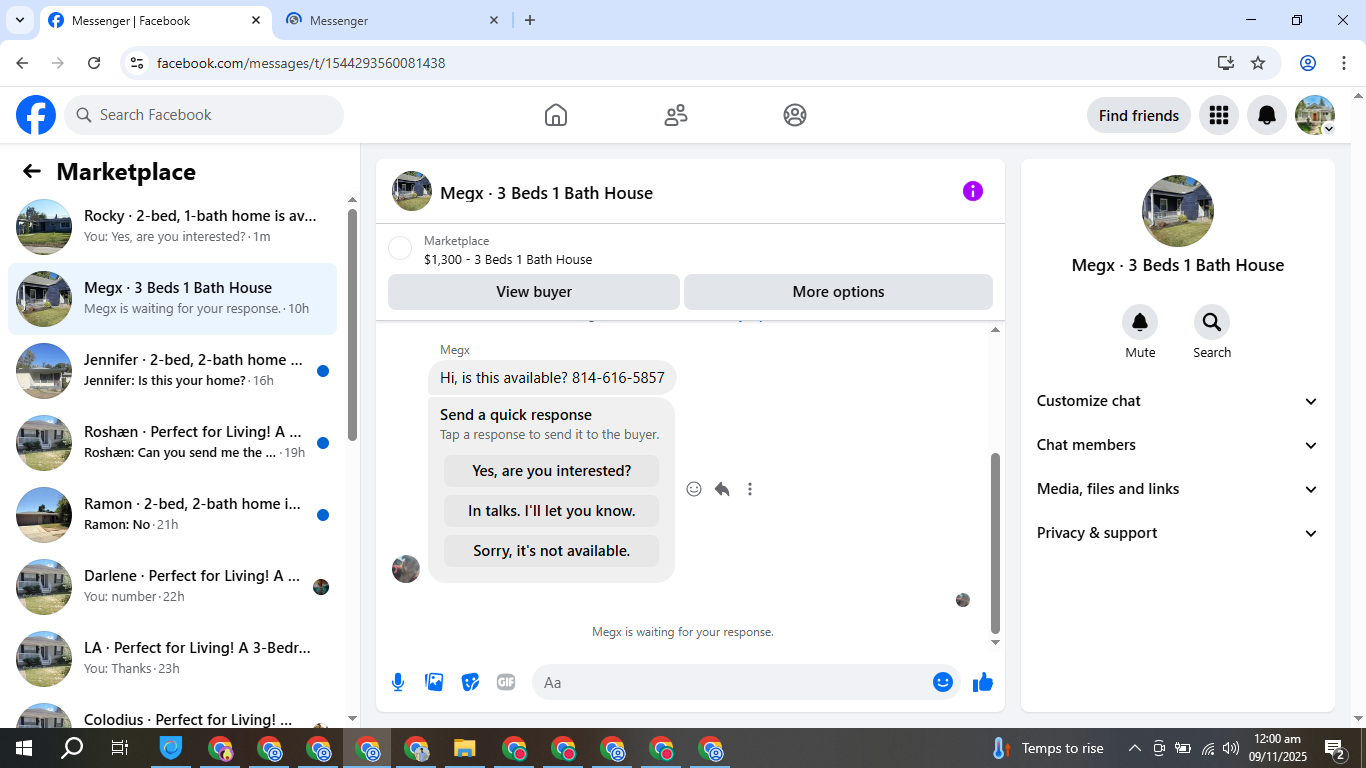Open LA Perfect for Living conversation

[172, 659]
